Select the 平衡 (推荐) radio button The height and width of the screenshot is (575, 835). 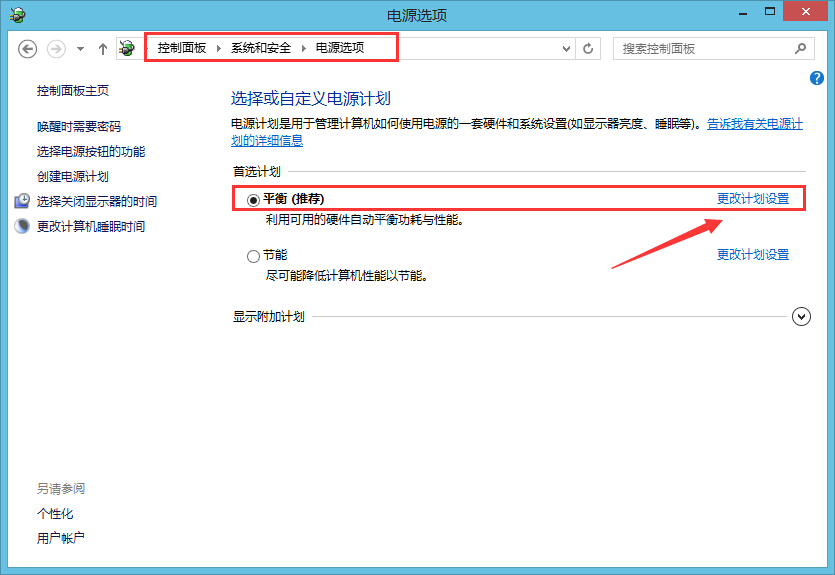click(x=253, y=200)
